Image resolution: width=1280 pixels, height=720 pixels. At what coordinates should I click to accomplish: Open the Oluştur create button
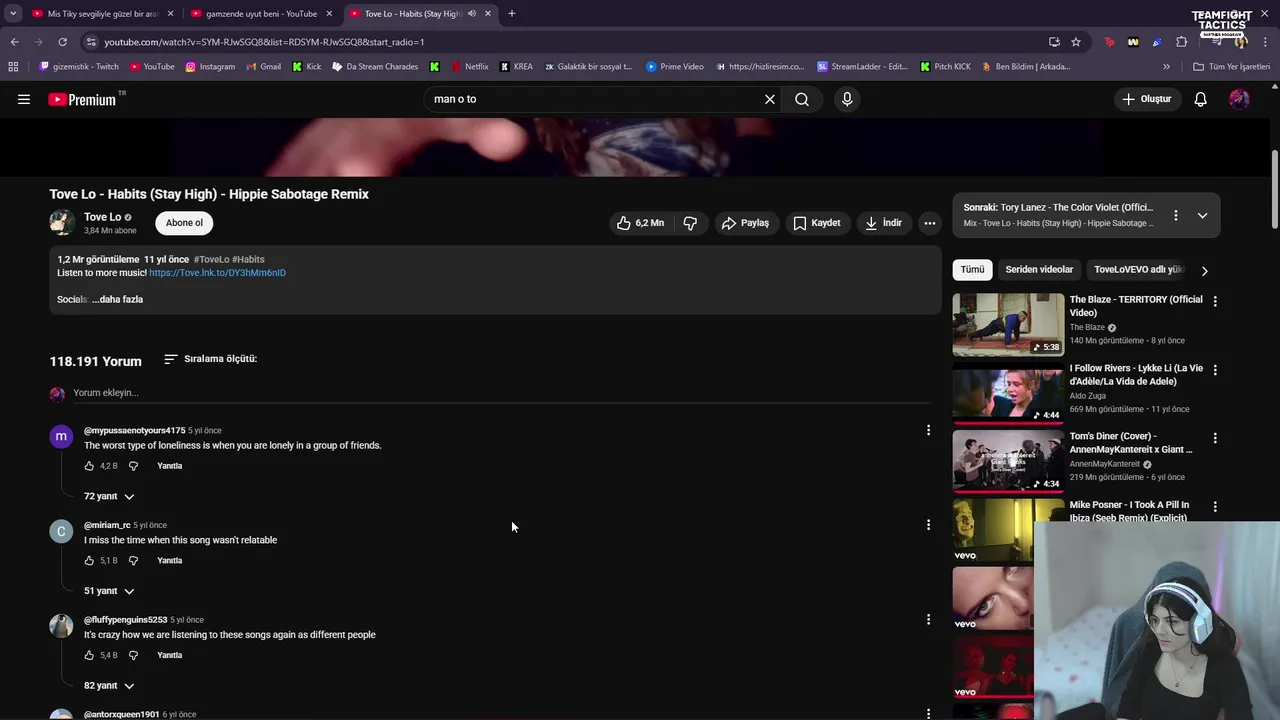[x=1146, y=99]
